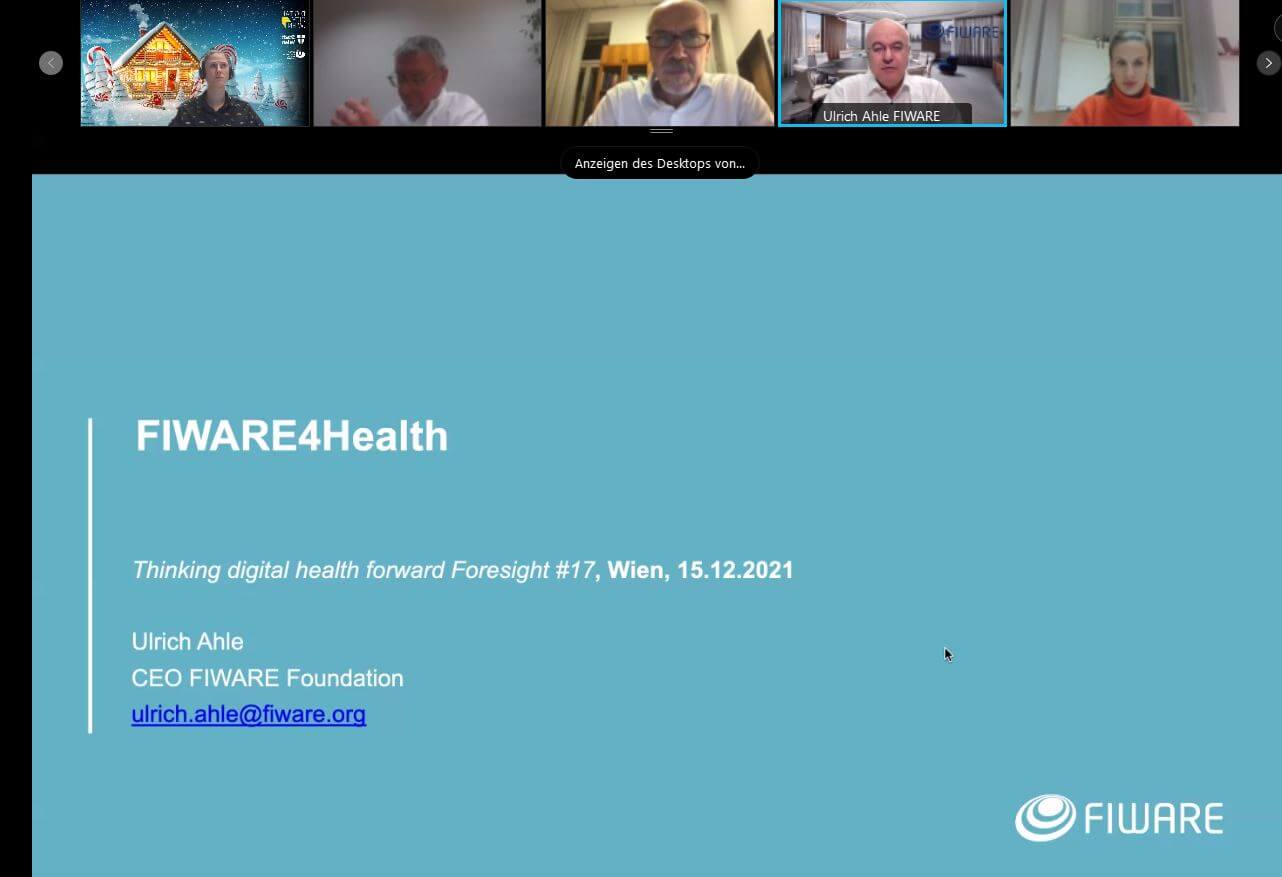Click the partially visible top-right corner icon
The image size is (1282, 877).
pyautogui.click(x=1277, y=28)
